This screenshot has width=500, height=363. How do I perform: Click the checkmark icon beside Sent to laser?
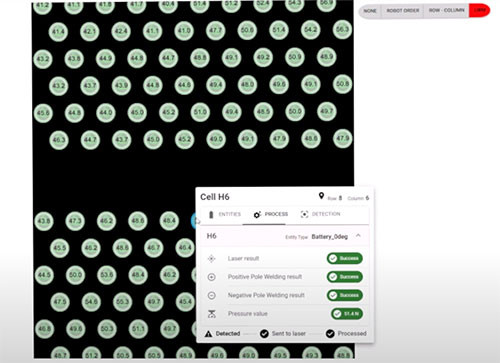tap(264, 334)
